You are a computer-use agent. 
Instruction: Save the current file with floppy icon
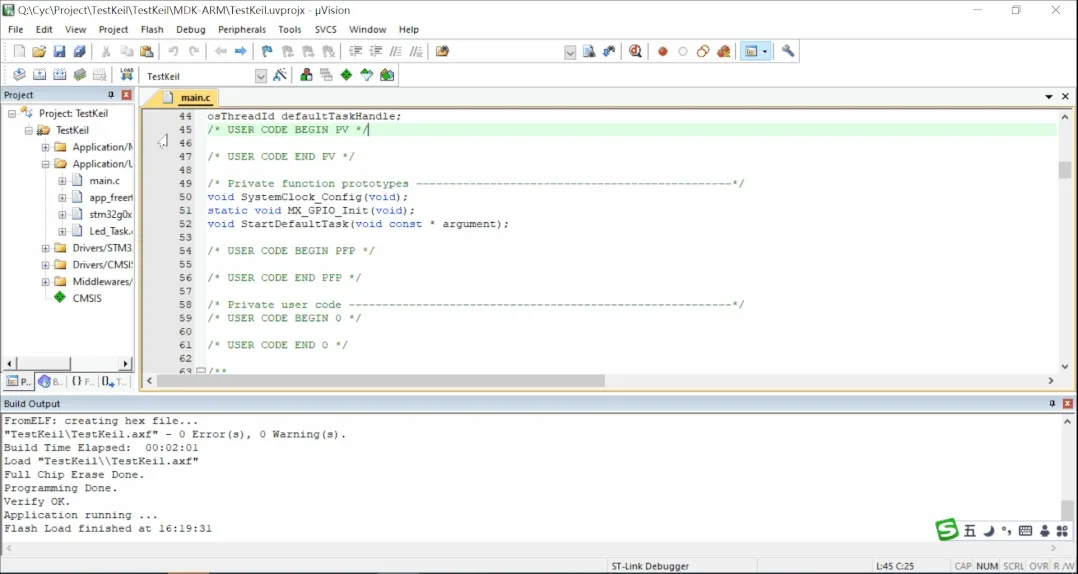tap(59, 52)
